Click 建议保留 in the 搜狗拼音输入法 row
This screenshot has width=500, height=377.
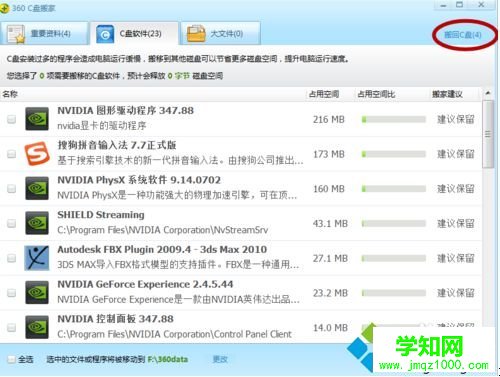[x=456, y=154]
